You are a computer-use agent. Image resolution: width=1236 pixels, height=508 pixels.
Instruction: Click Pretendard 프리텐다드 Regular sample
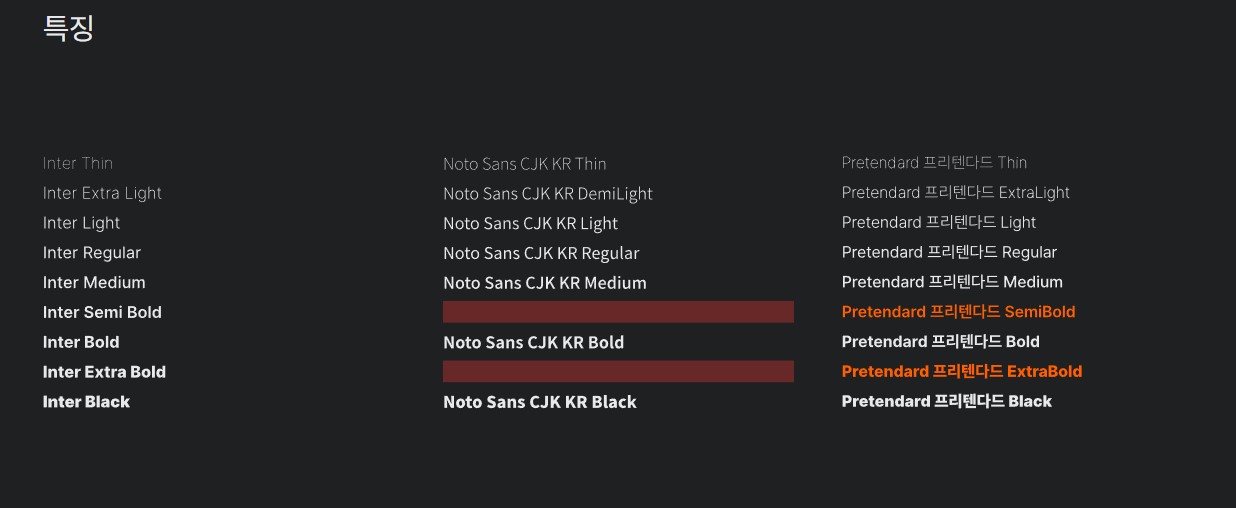click(x=949, y=252)
